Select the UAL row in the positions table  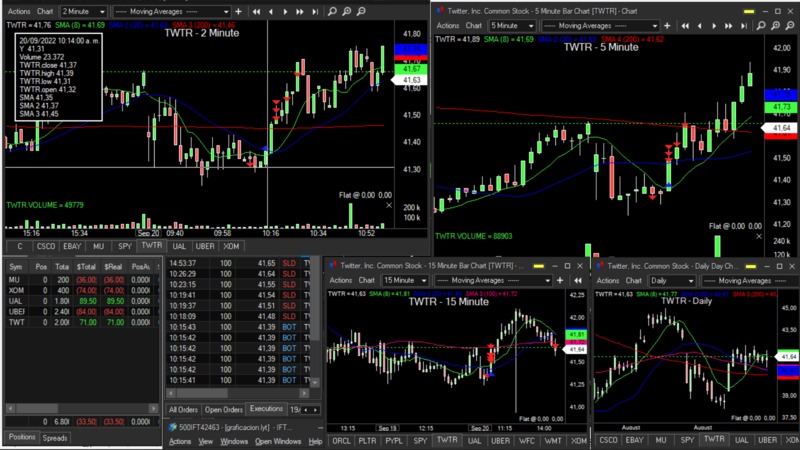point(16,301)
